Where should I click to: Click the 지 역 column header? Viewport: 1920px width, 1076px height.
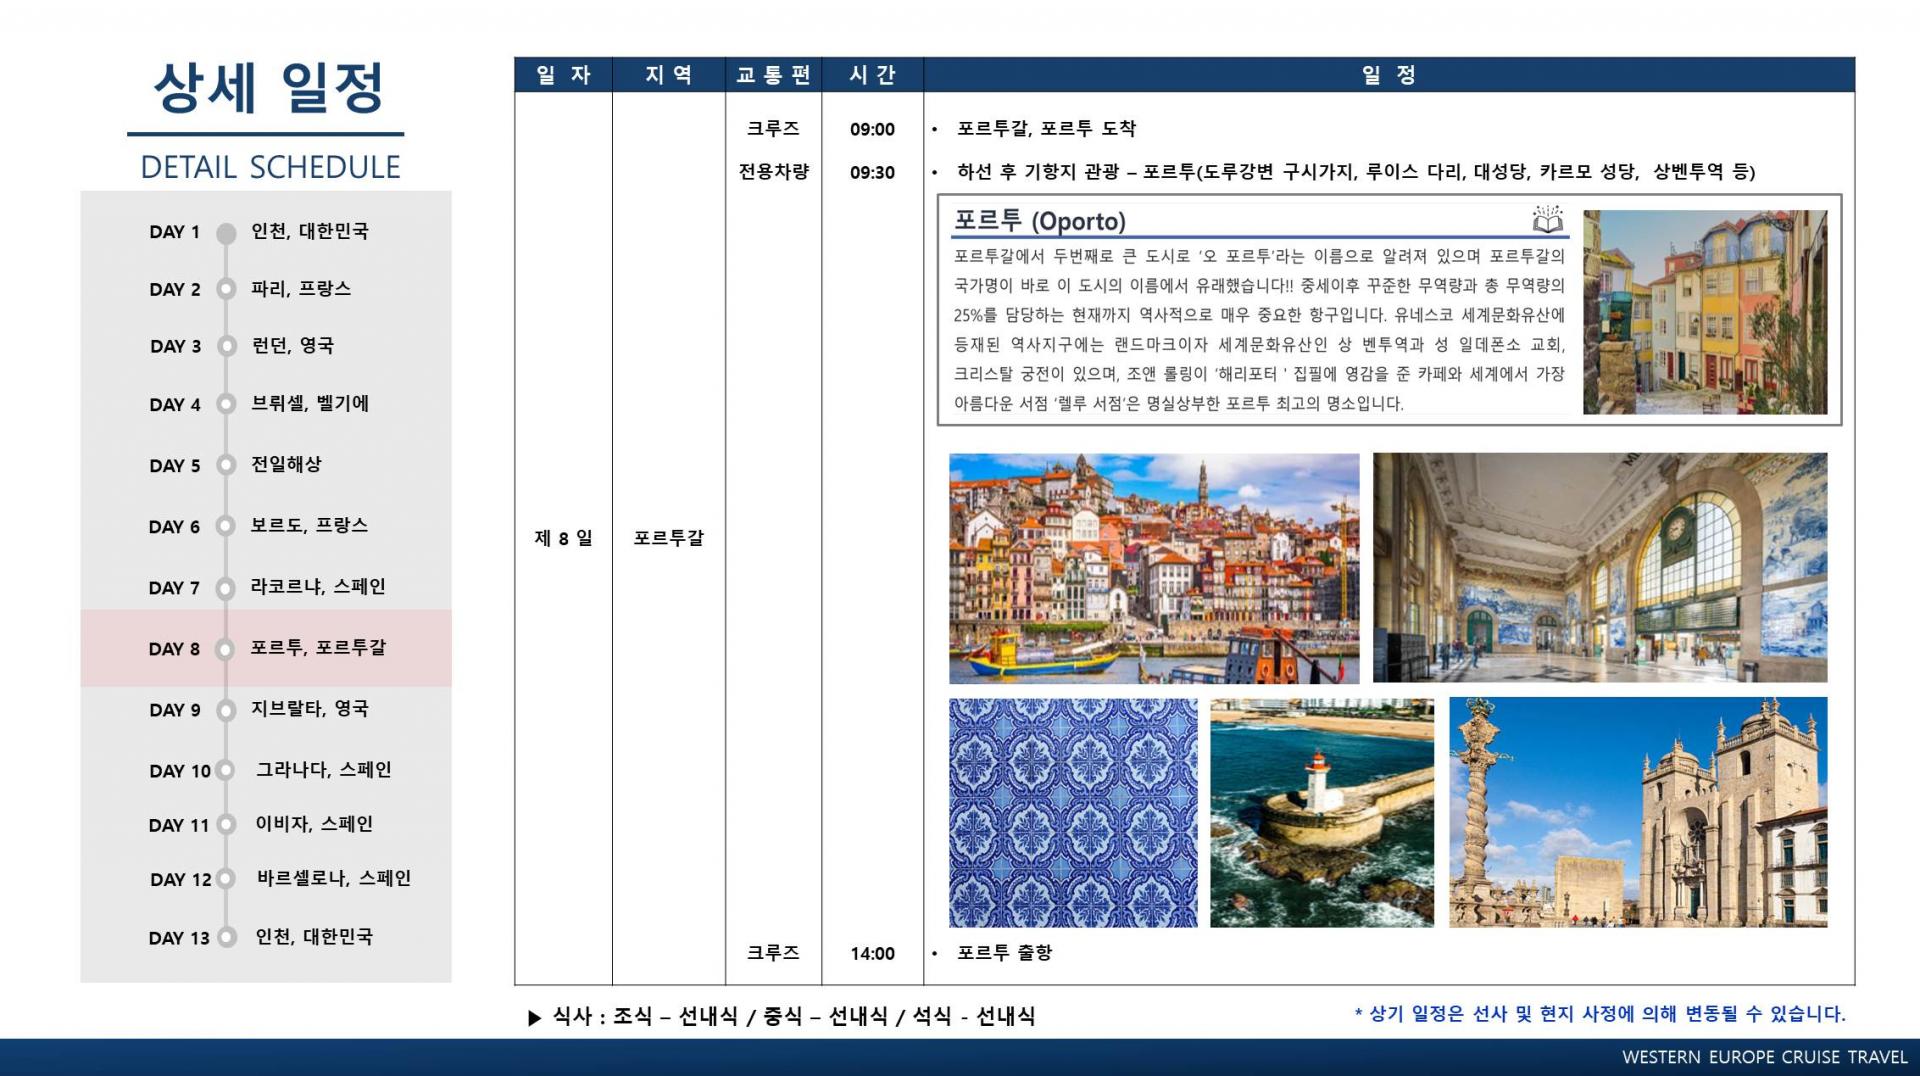click(668, 75)
